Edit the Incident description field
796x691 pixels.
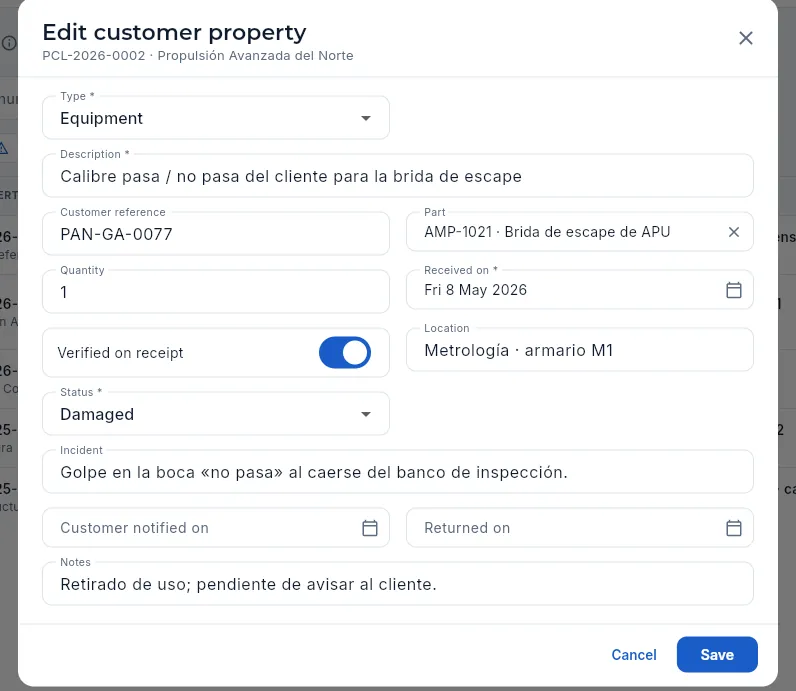(x=397, y=472)
